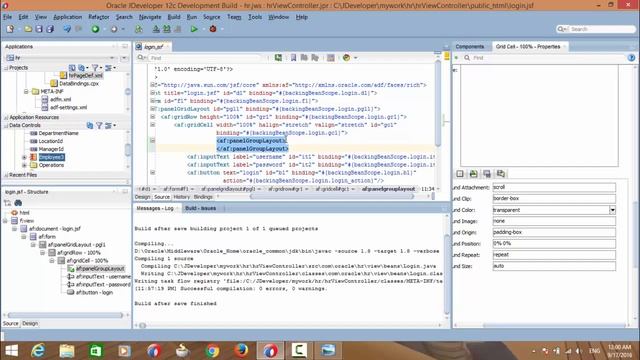This screenshot has width=640, height=360.
Task: Switch to the Bindings editor tab
Action: tap(203, 197)
